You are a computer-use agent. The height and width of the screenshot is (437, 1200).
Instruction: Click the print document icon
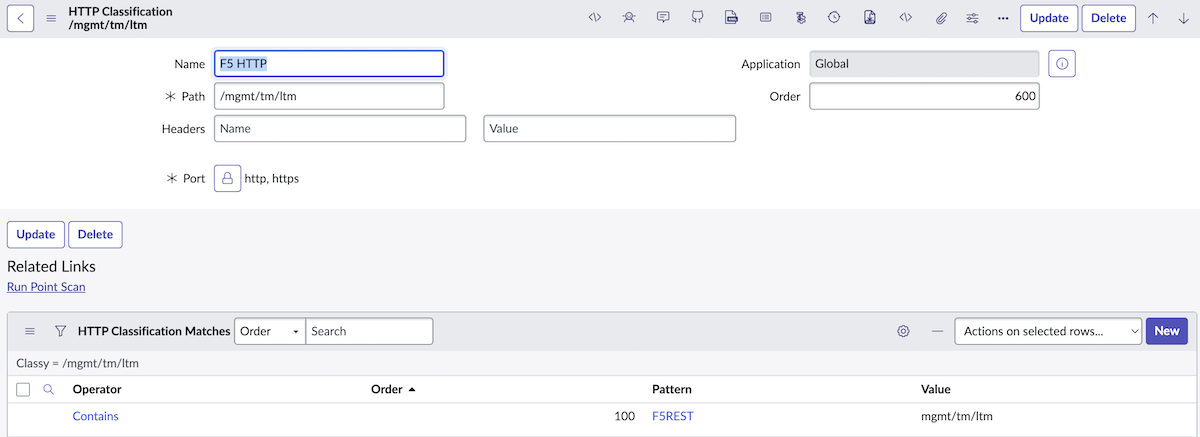tap(731, 18)
